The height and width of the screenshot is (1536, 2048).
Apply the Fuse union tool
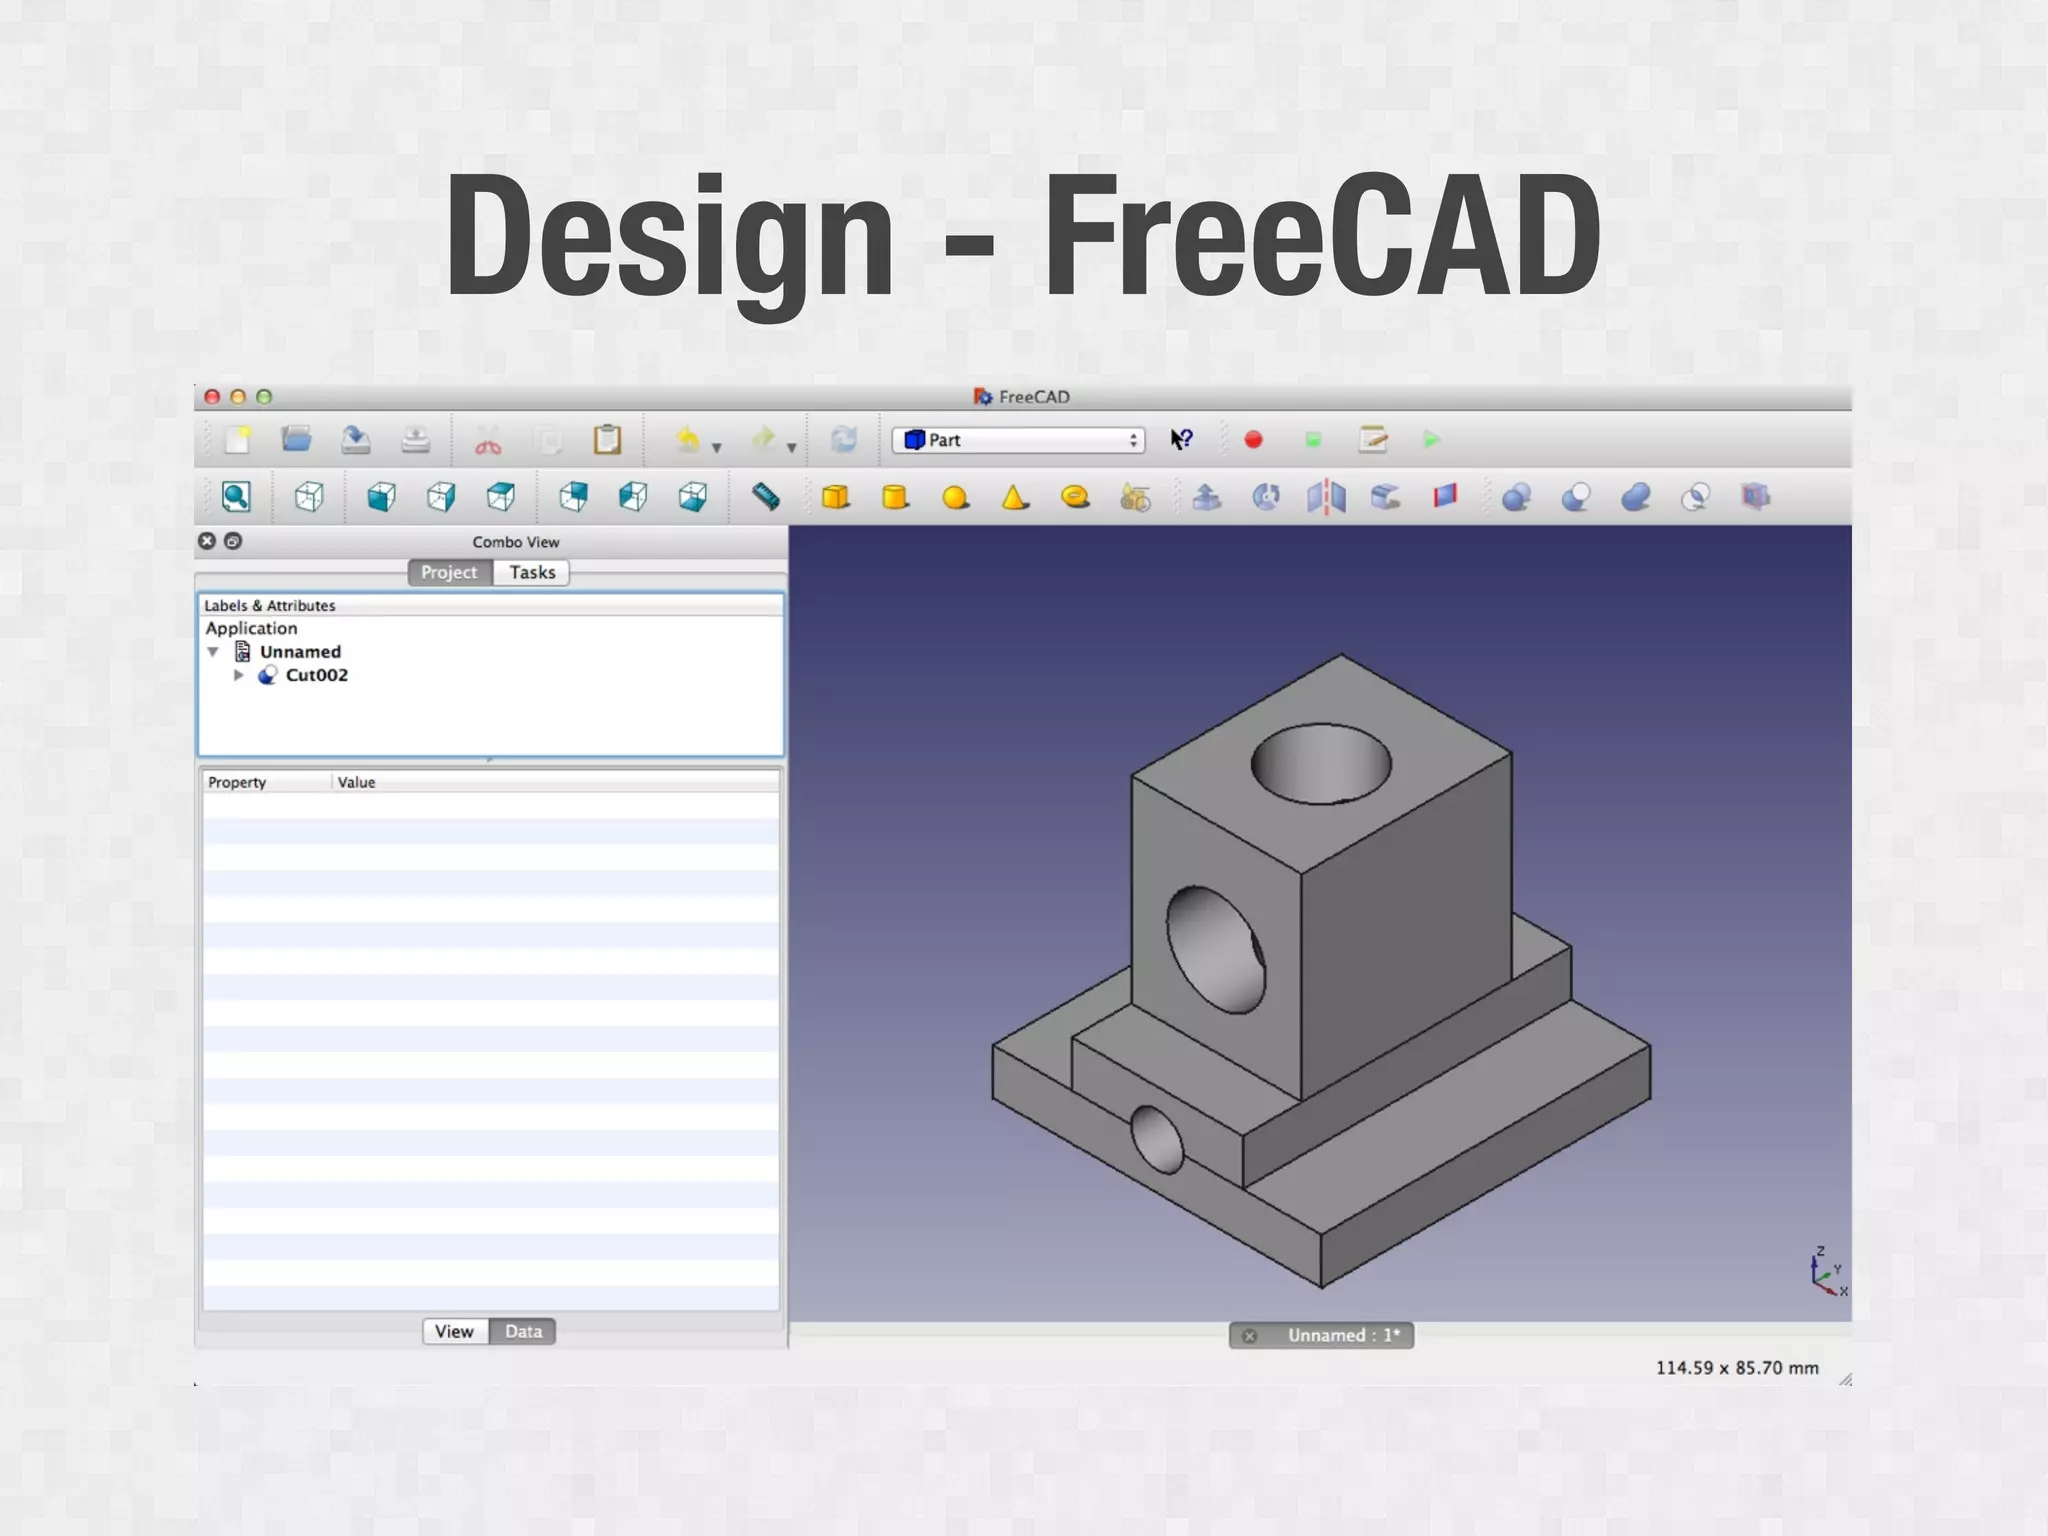[x=1636, y=497]
